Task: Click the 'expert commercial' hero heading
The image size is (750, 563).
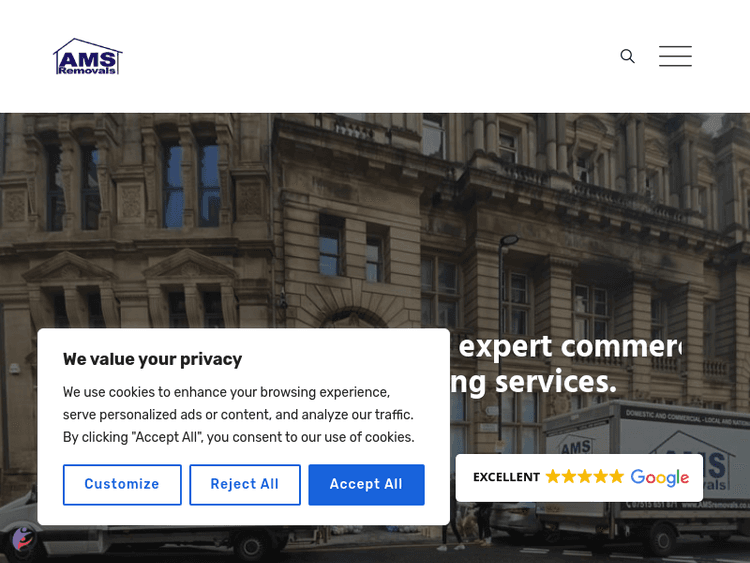Action: [x=570, y=346]
